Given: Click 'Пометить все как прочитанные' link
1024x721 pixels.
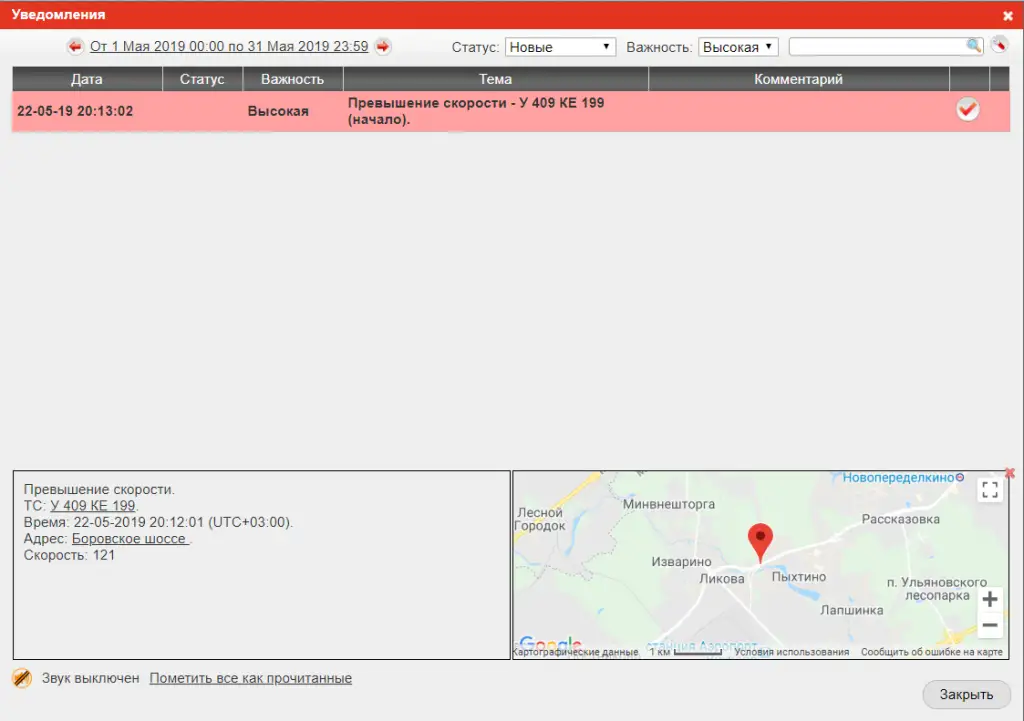Looking at the screenshot, I should point(250,678).
